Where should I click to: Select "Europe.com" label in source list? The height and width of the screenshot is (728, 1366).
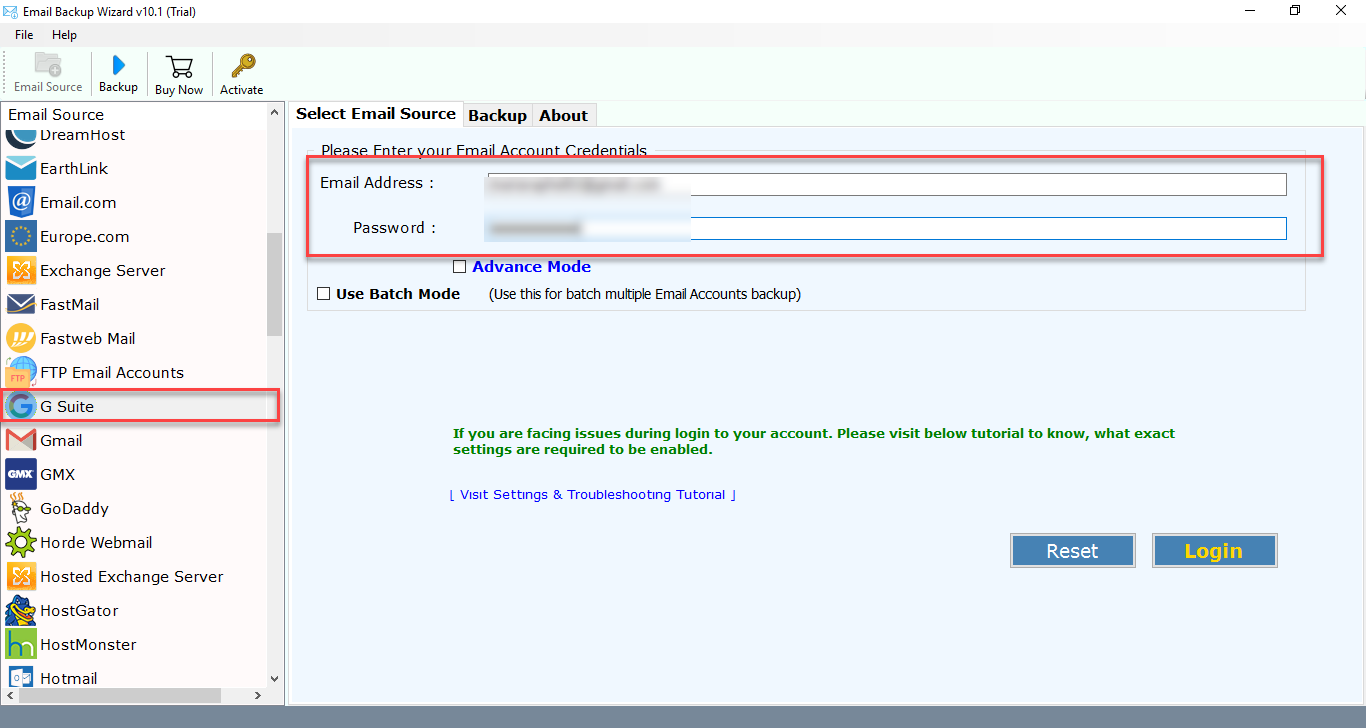coord(85,237)
